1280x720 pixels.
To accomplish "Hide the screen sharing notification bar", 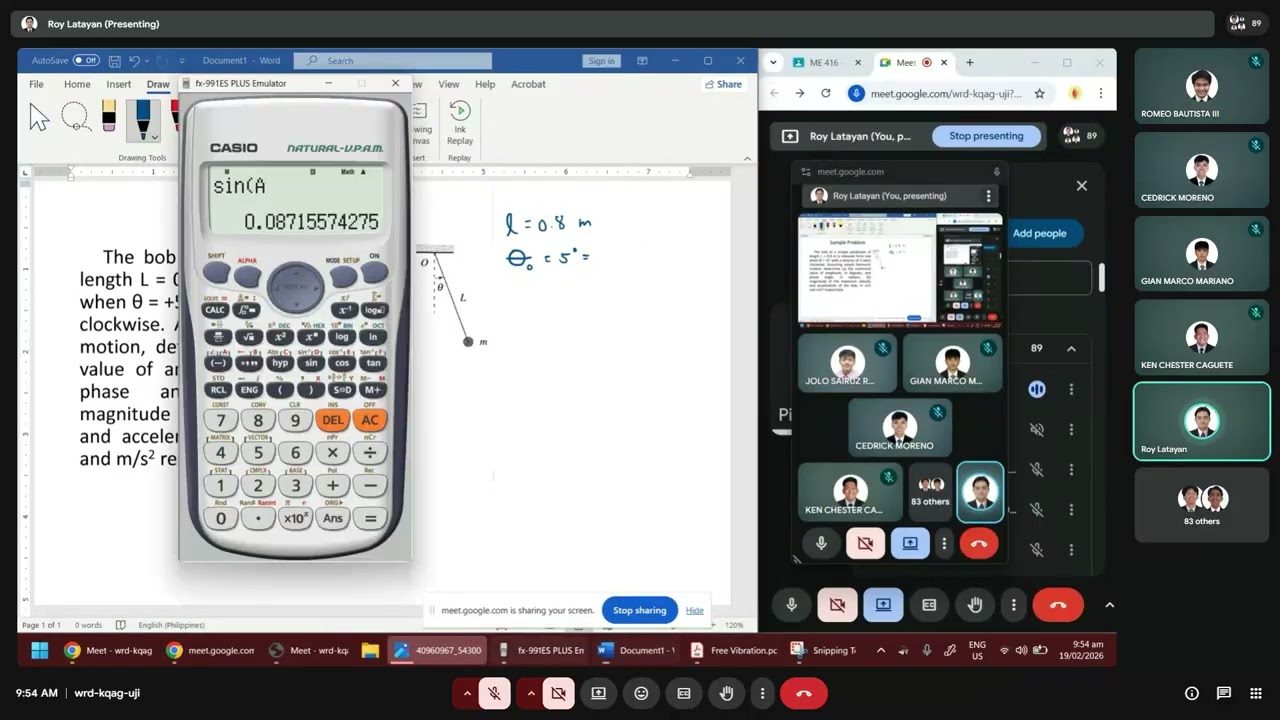I will point(694,610).
